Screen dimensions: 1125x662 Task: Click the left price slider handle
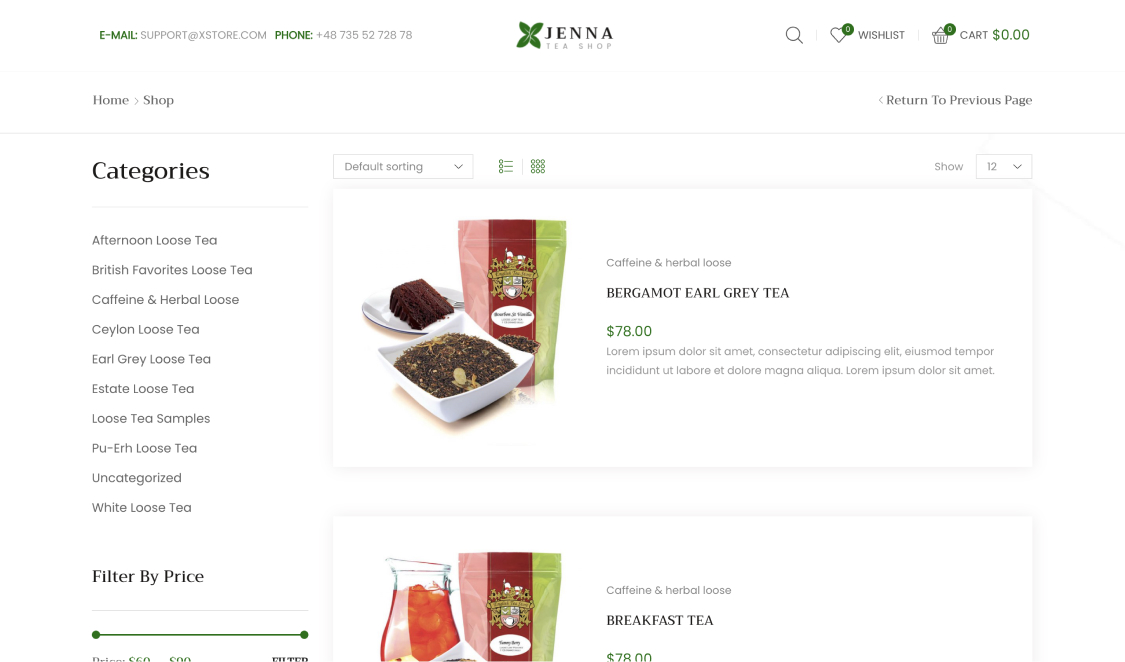pyautogui.click(x=96, y=635)
